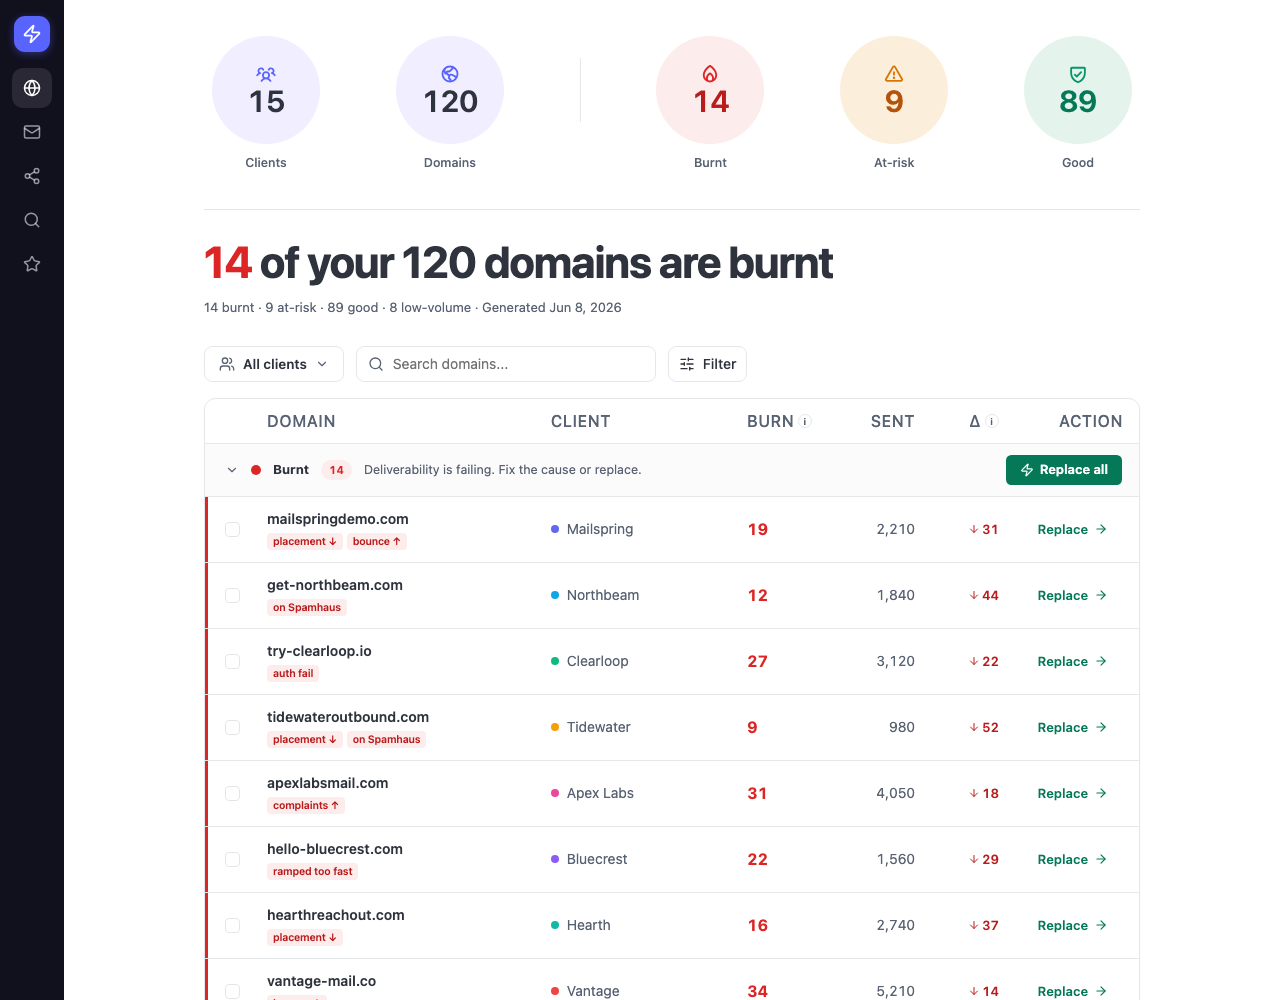Click the 'complaints ↑' tag on apexlabsmail.com

pyautogui.click(x=306, y=806)
